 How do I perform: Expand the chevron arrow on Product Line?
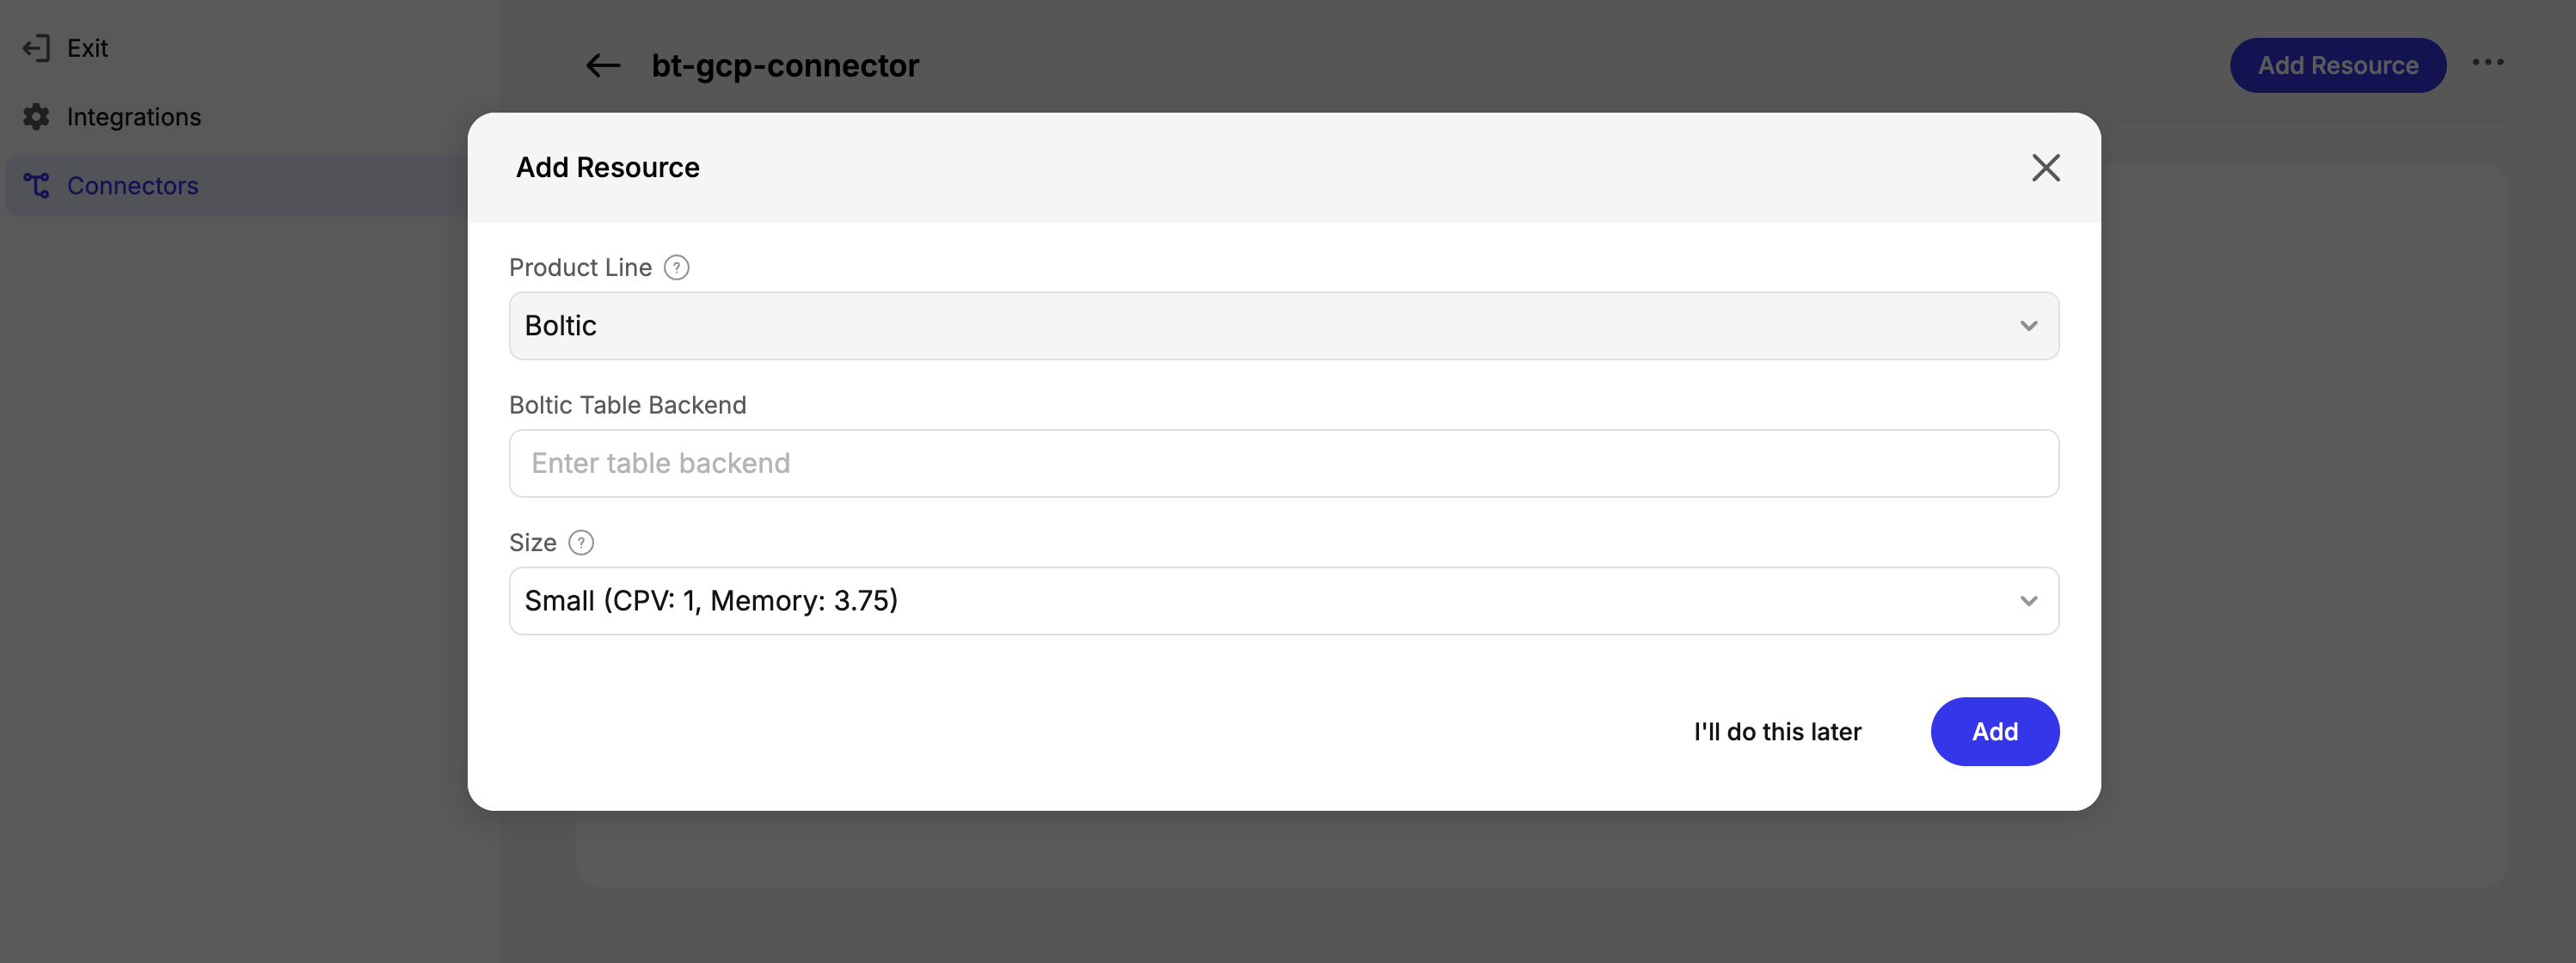pos(2028,326)
